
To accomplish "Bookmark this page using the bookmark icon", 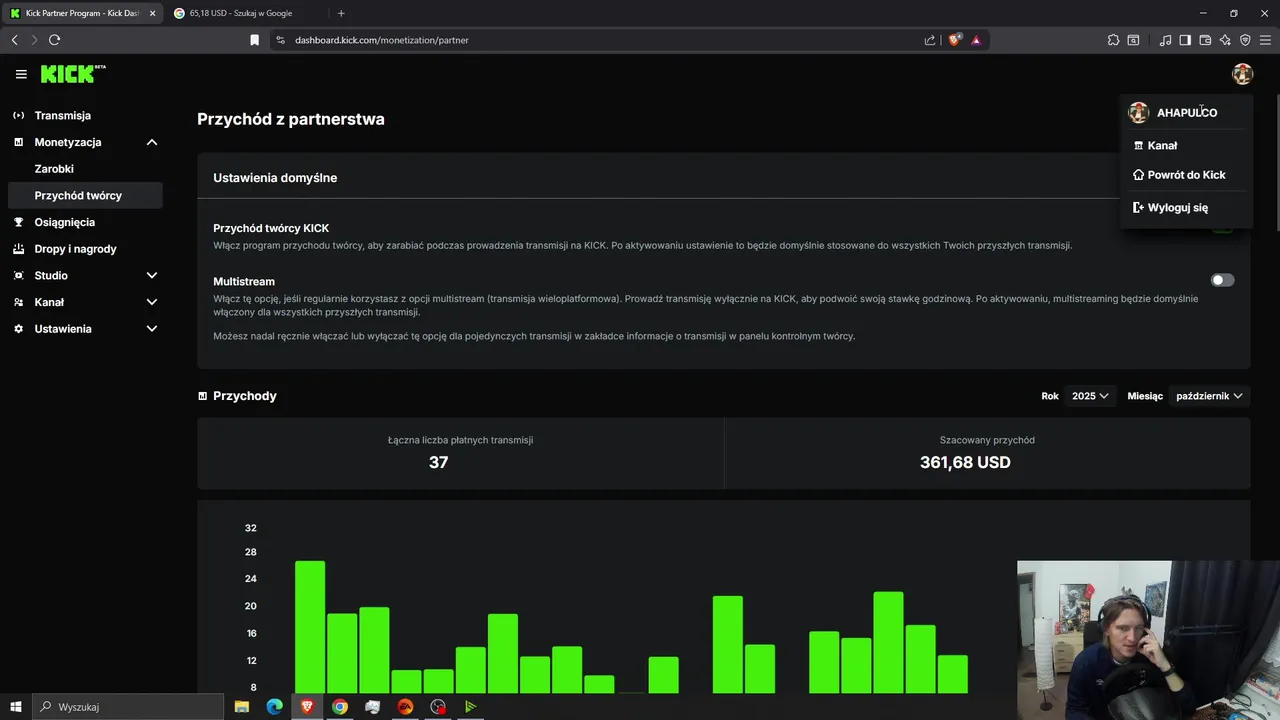I will [x=254, y=40].
